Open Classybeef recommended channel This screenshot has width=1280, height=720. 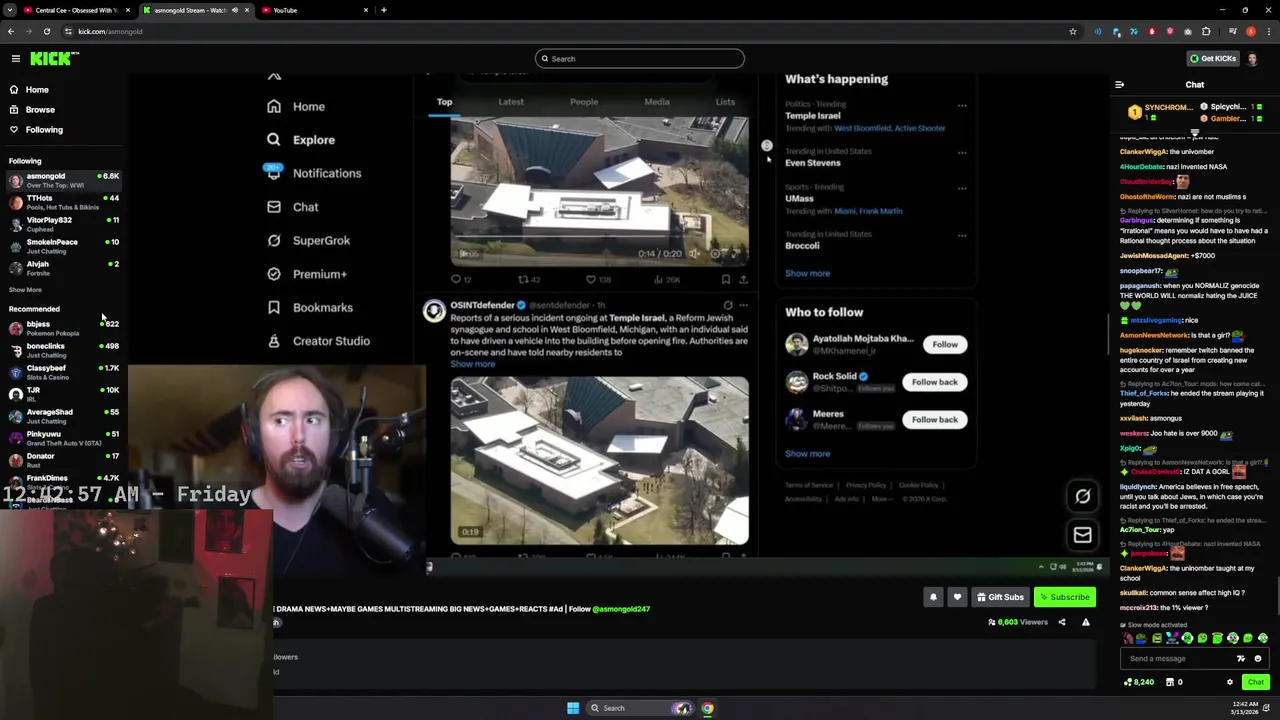[64, 372]
